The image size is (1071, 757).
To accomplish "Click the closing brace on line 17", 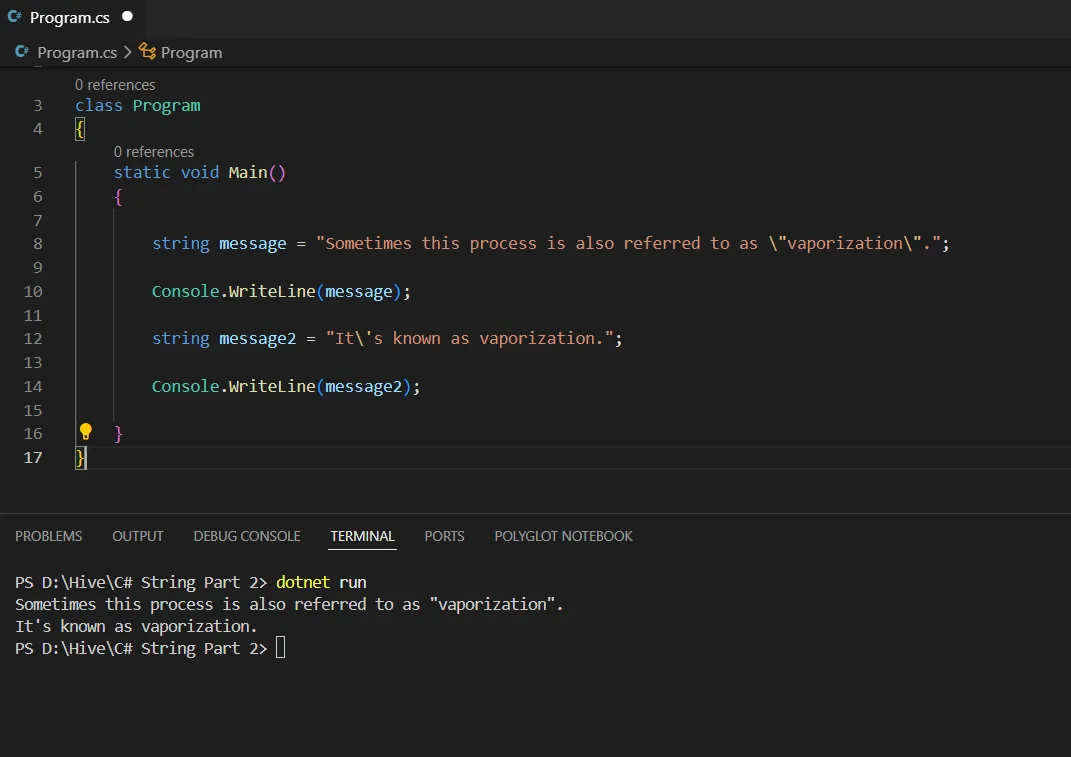I will (81, 458).
